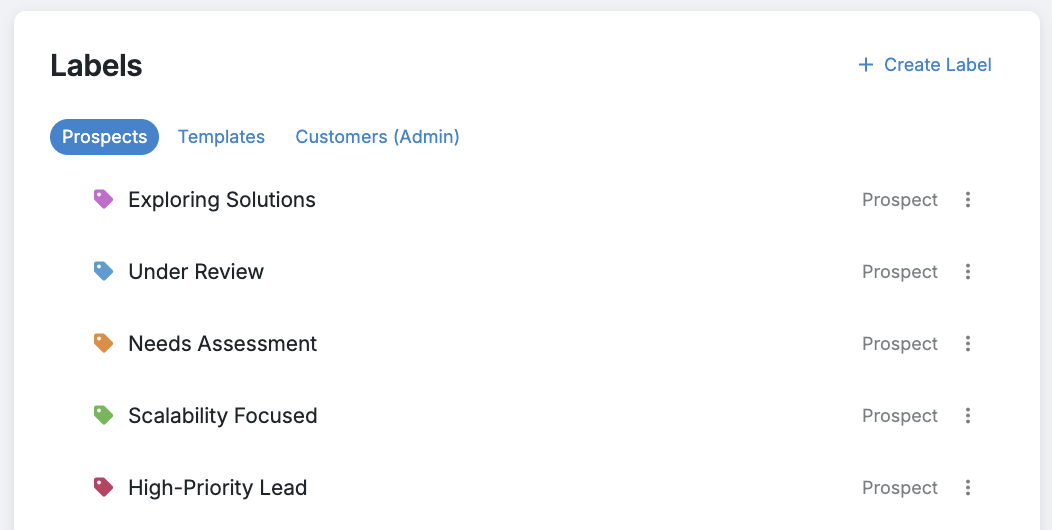Click the red High-Priority Lead tag icon
This screenshot has height=530, width=1052.
[x=103, y=487]
